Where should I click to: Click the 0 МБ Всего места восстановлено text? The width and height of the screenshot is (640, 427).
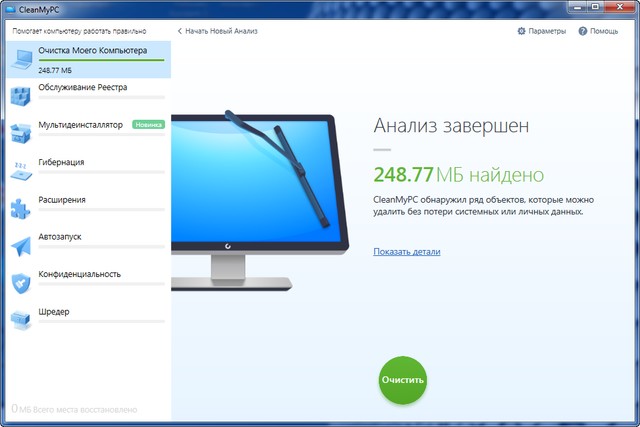coord(74,409)
